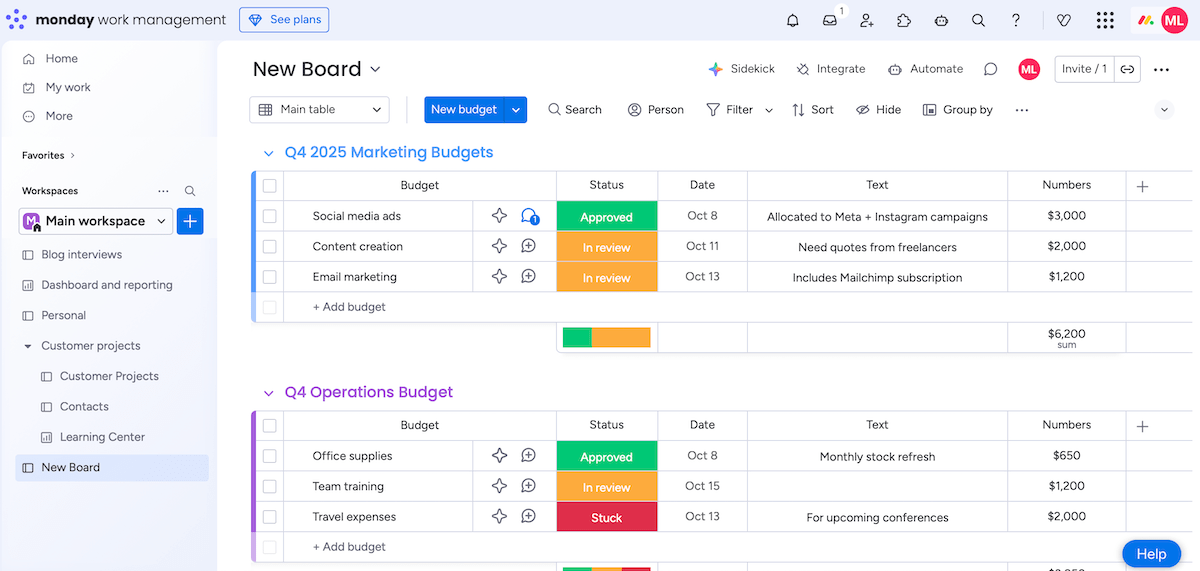This screenshot has width=1200, height=571.
Task: Click the ML profile avatar in top right
Action: click(x=1174, y=20)
